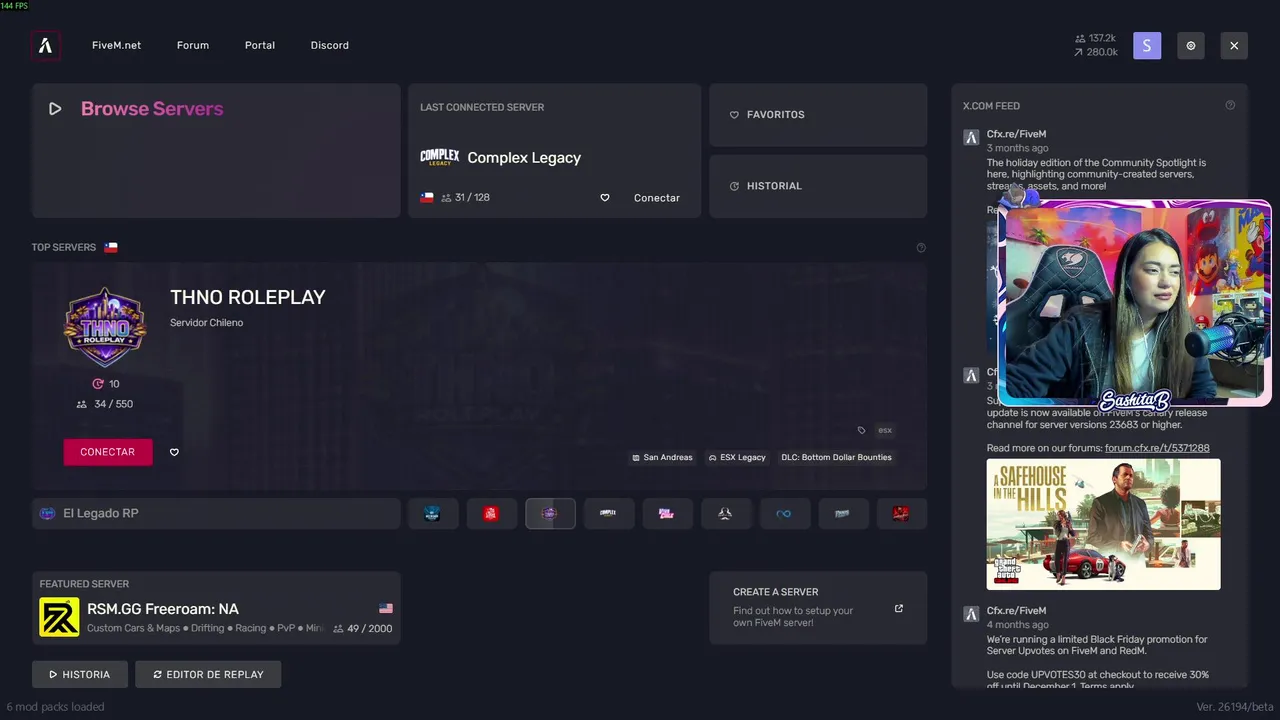Click the SashitaB webcam overlay
1280x720 pixels.
(x=1135, y=303)
